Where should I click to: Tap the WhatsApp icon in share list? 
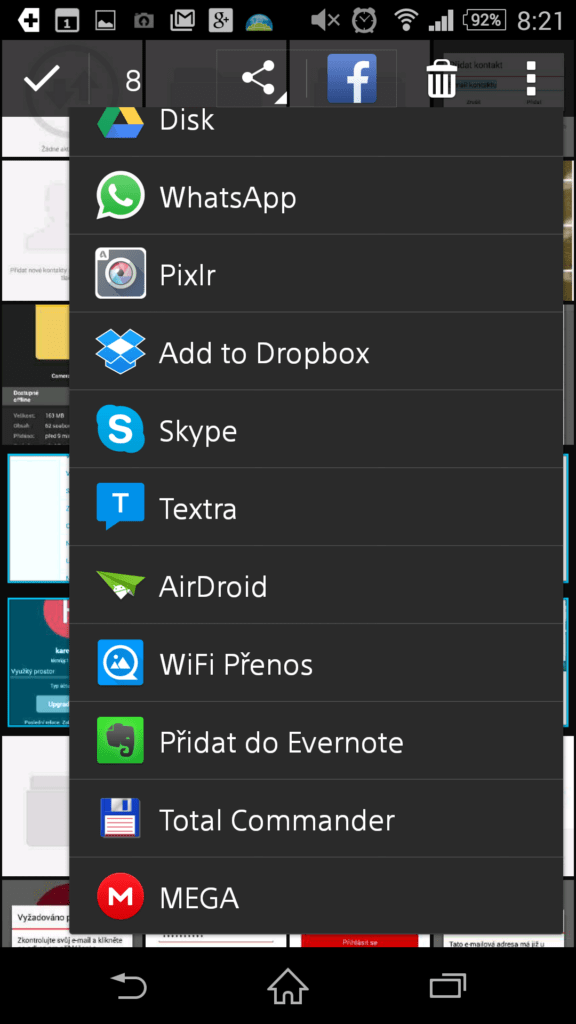120,195
